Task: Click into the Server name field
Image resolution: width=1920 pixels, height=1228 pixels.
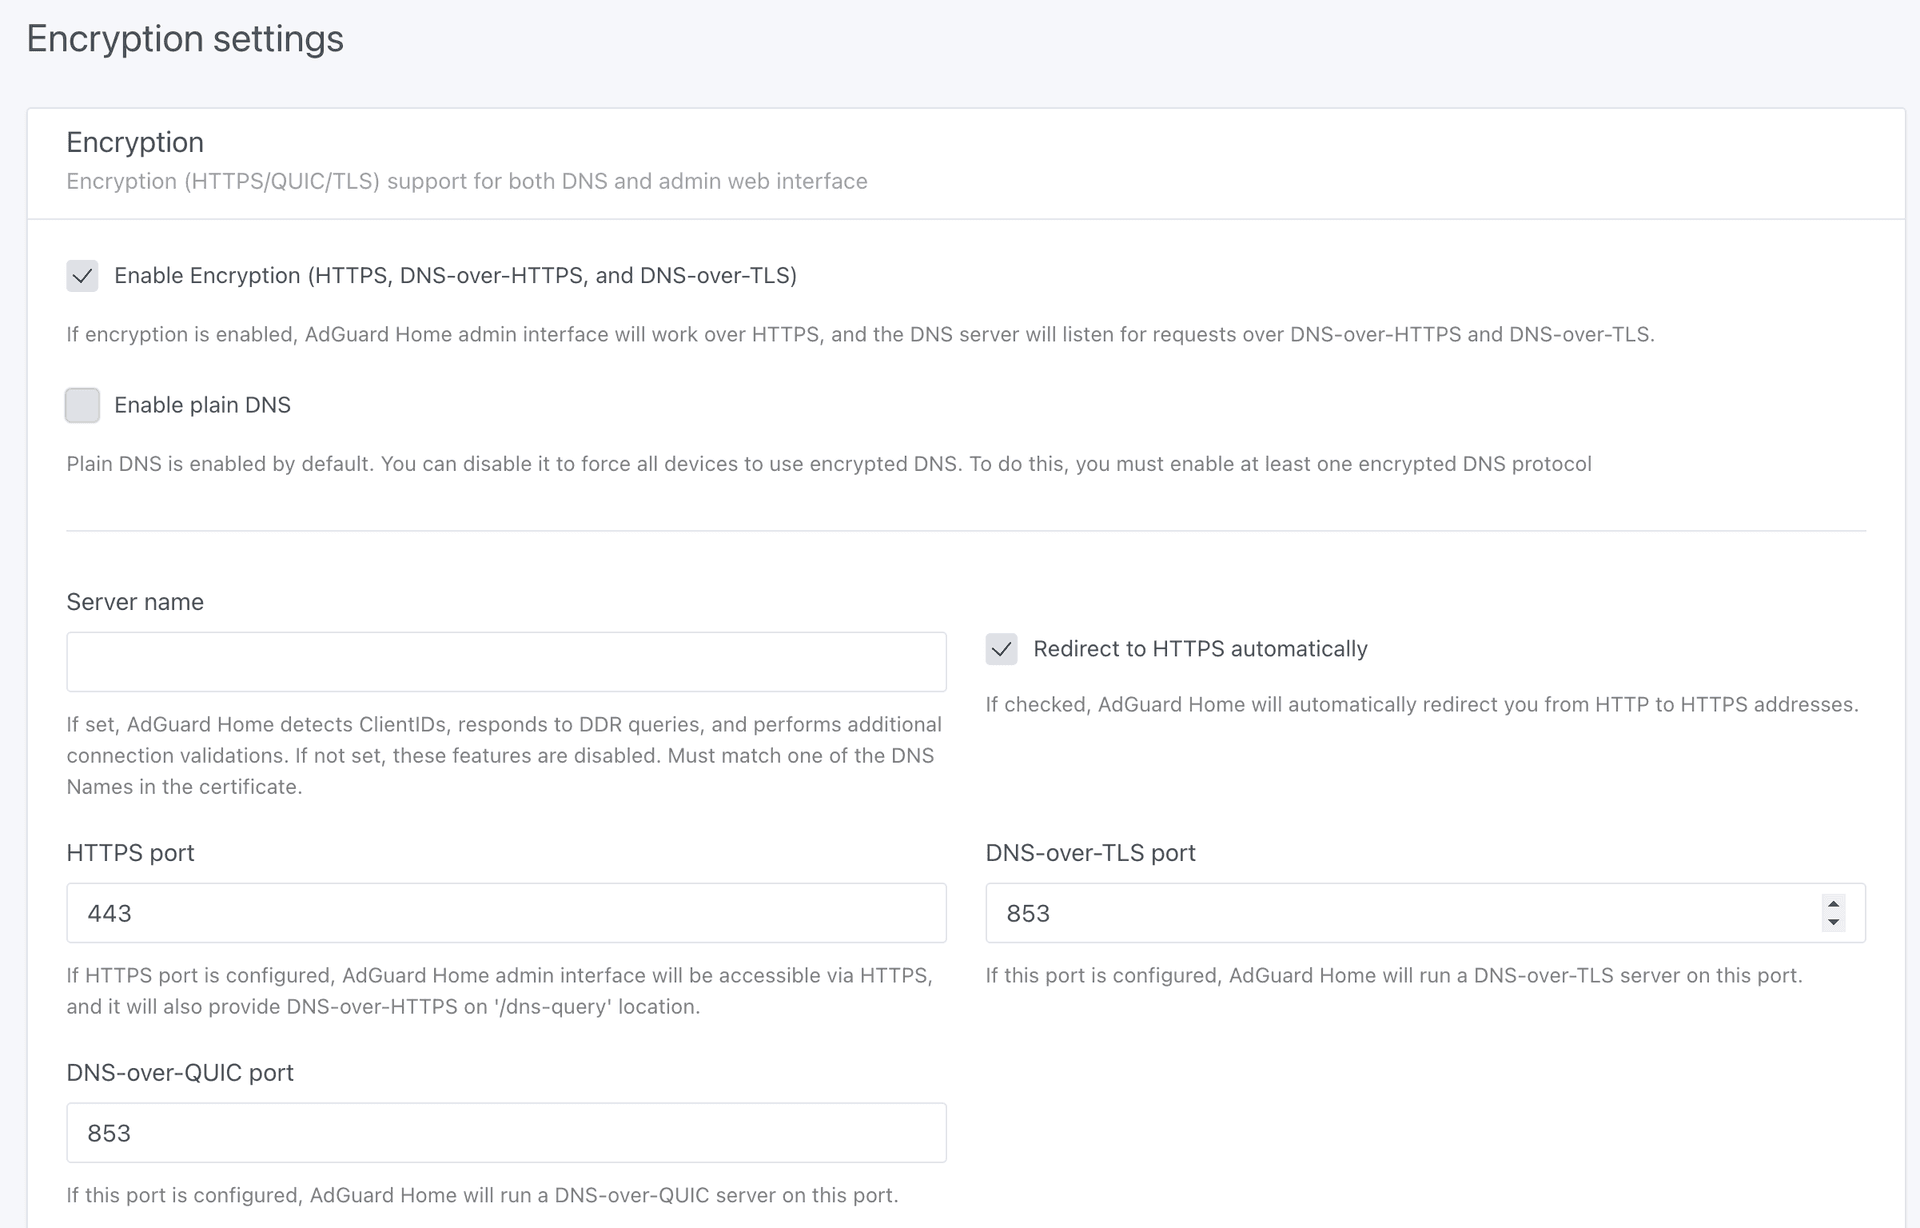Action: coord(506,662)
